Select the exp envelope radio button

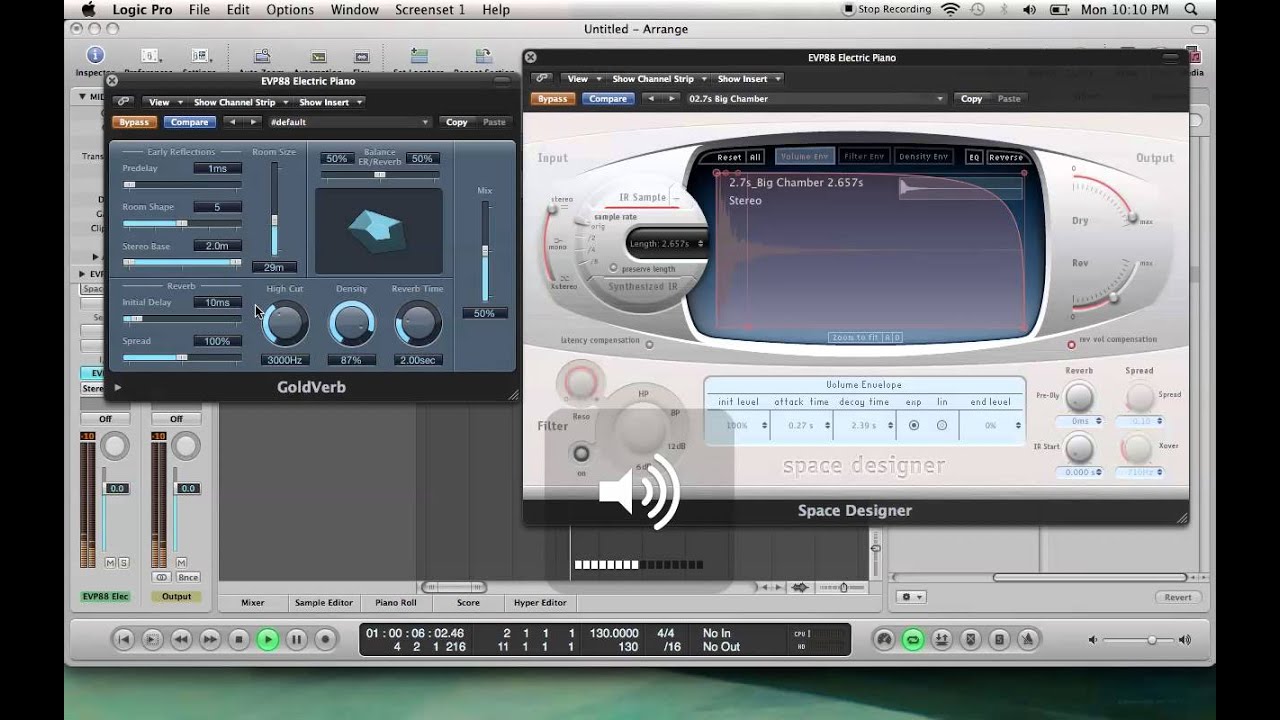[914, 425]
